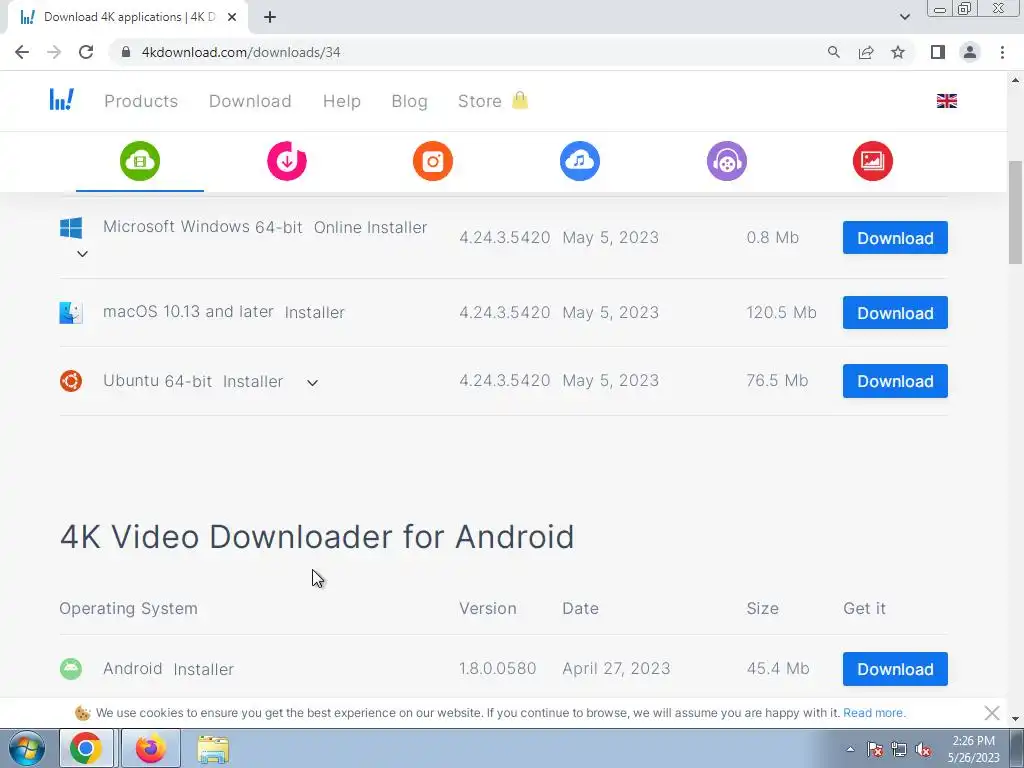Click the page vertical scrollbar thumb
The image size is (1024, 768).
[1015, 212]
